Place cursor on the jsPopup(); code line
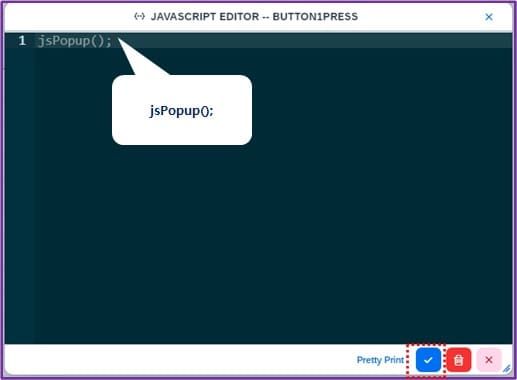 [x=75, y=41]
